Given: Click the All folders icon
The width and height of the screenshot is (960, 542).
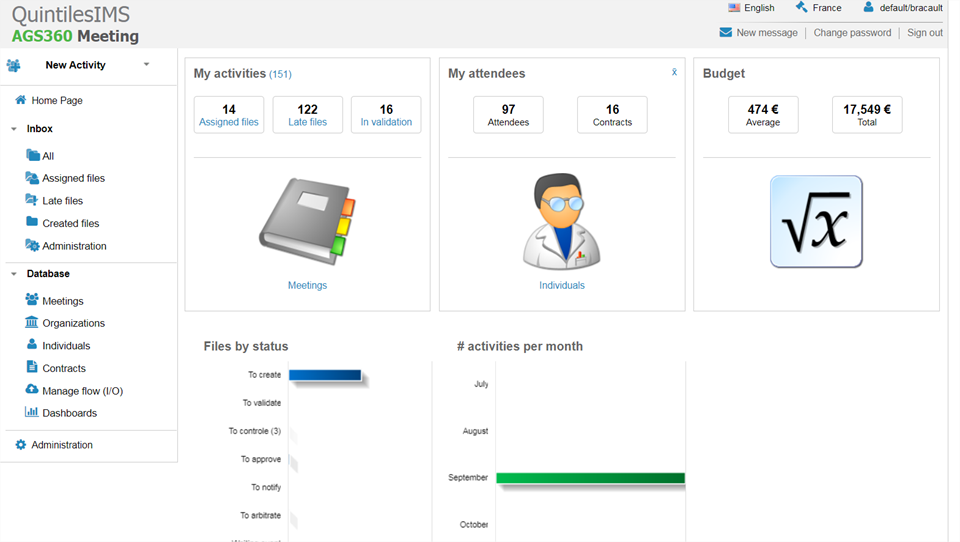Looking at the screenshot, I should point(32,155).
